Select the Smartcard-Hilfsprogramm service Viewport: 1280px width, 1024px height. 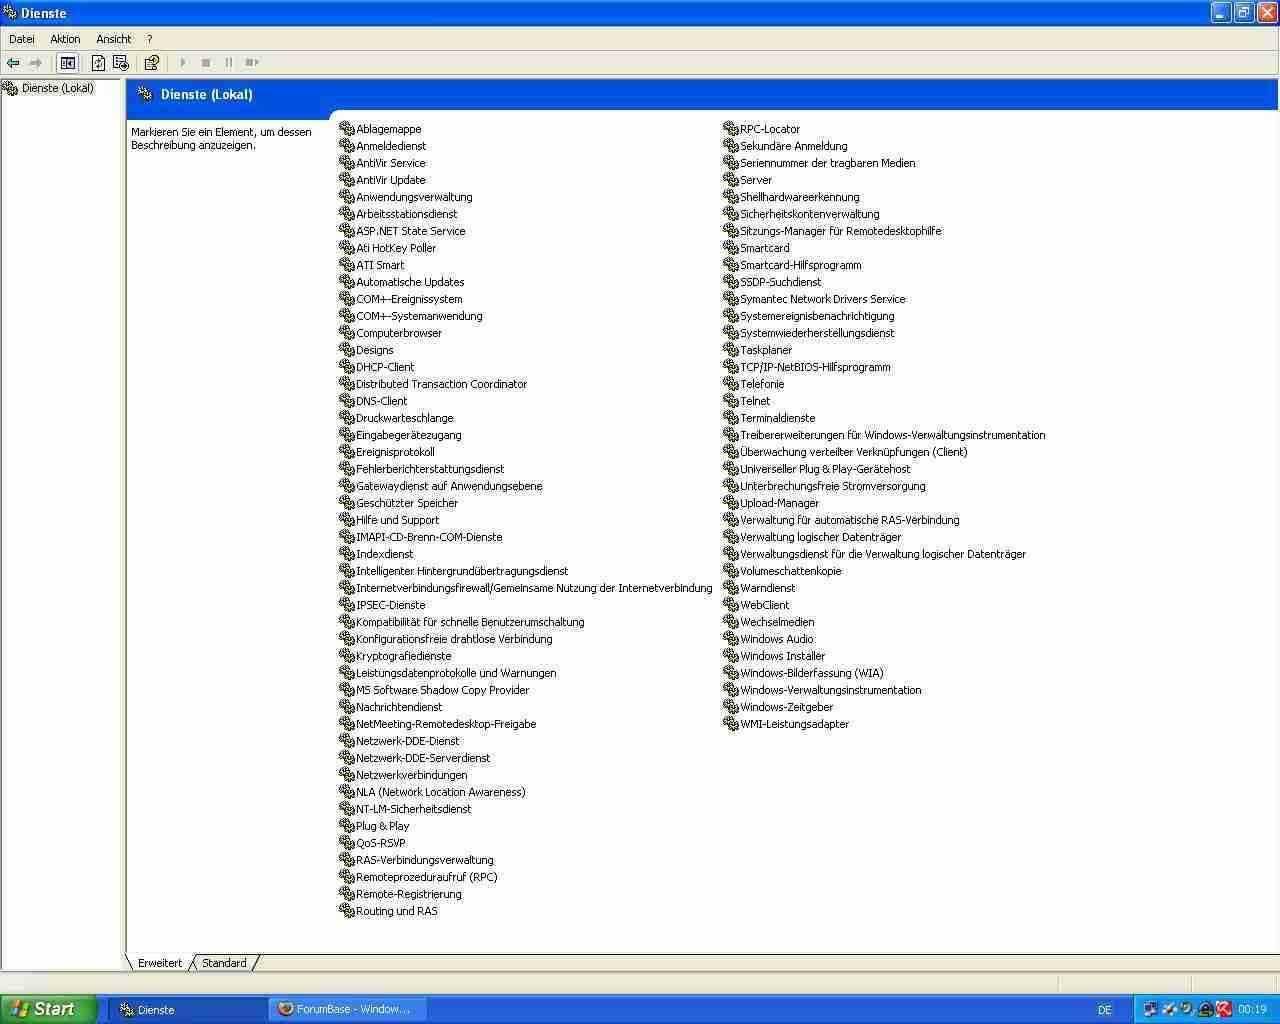pyautogui.click(x=801, y=265)
